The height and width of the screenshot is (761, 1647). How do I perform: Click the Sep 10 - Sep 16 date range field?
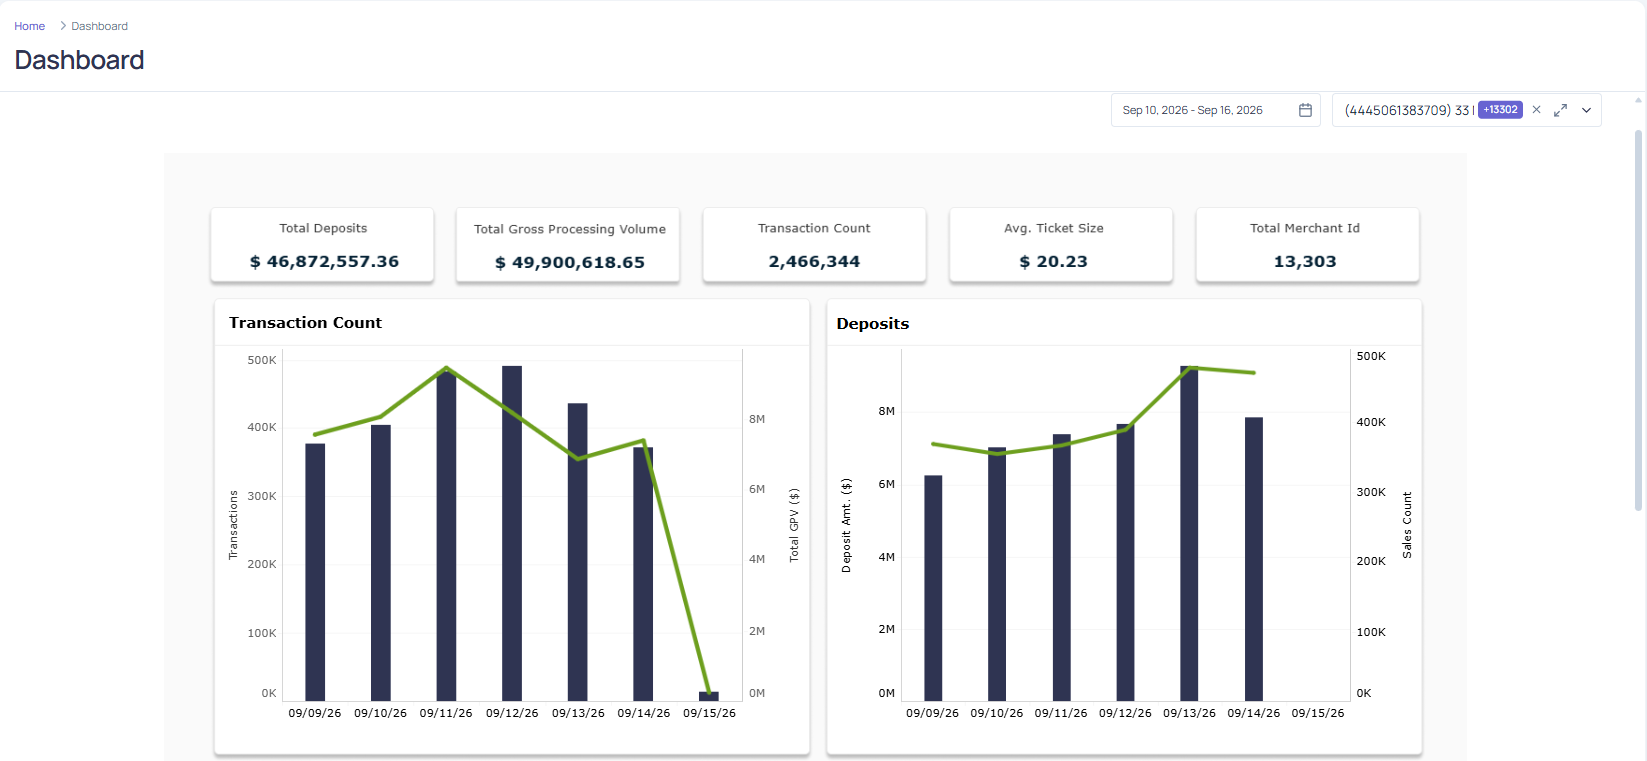point(1216,110)
